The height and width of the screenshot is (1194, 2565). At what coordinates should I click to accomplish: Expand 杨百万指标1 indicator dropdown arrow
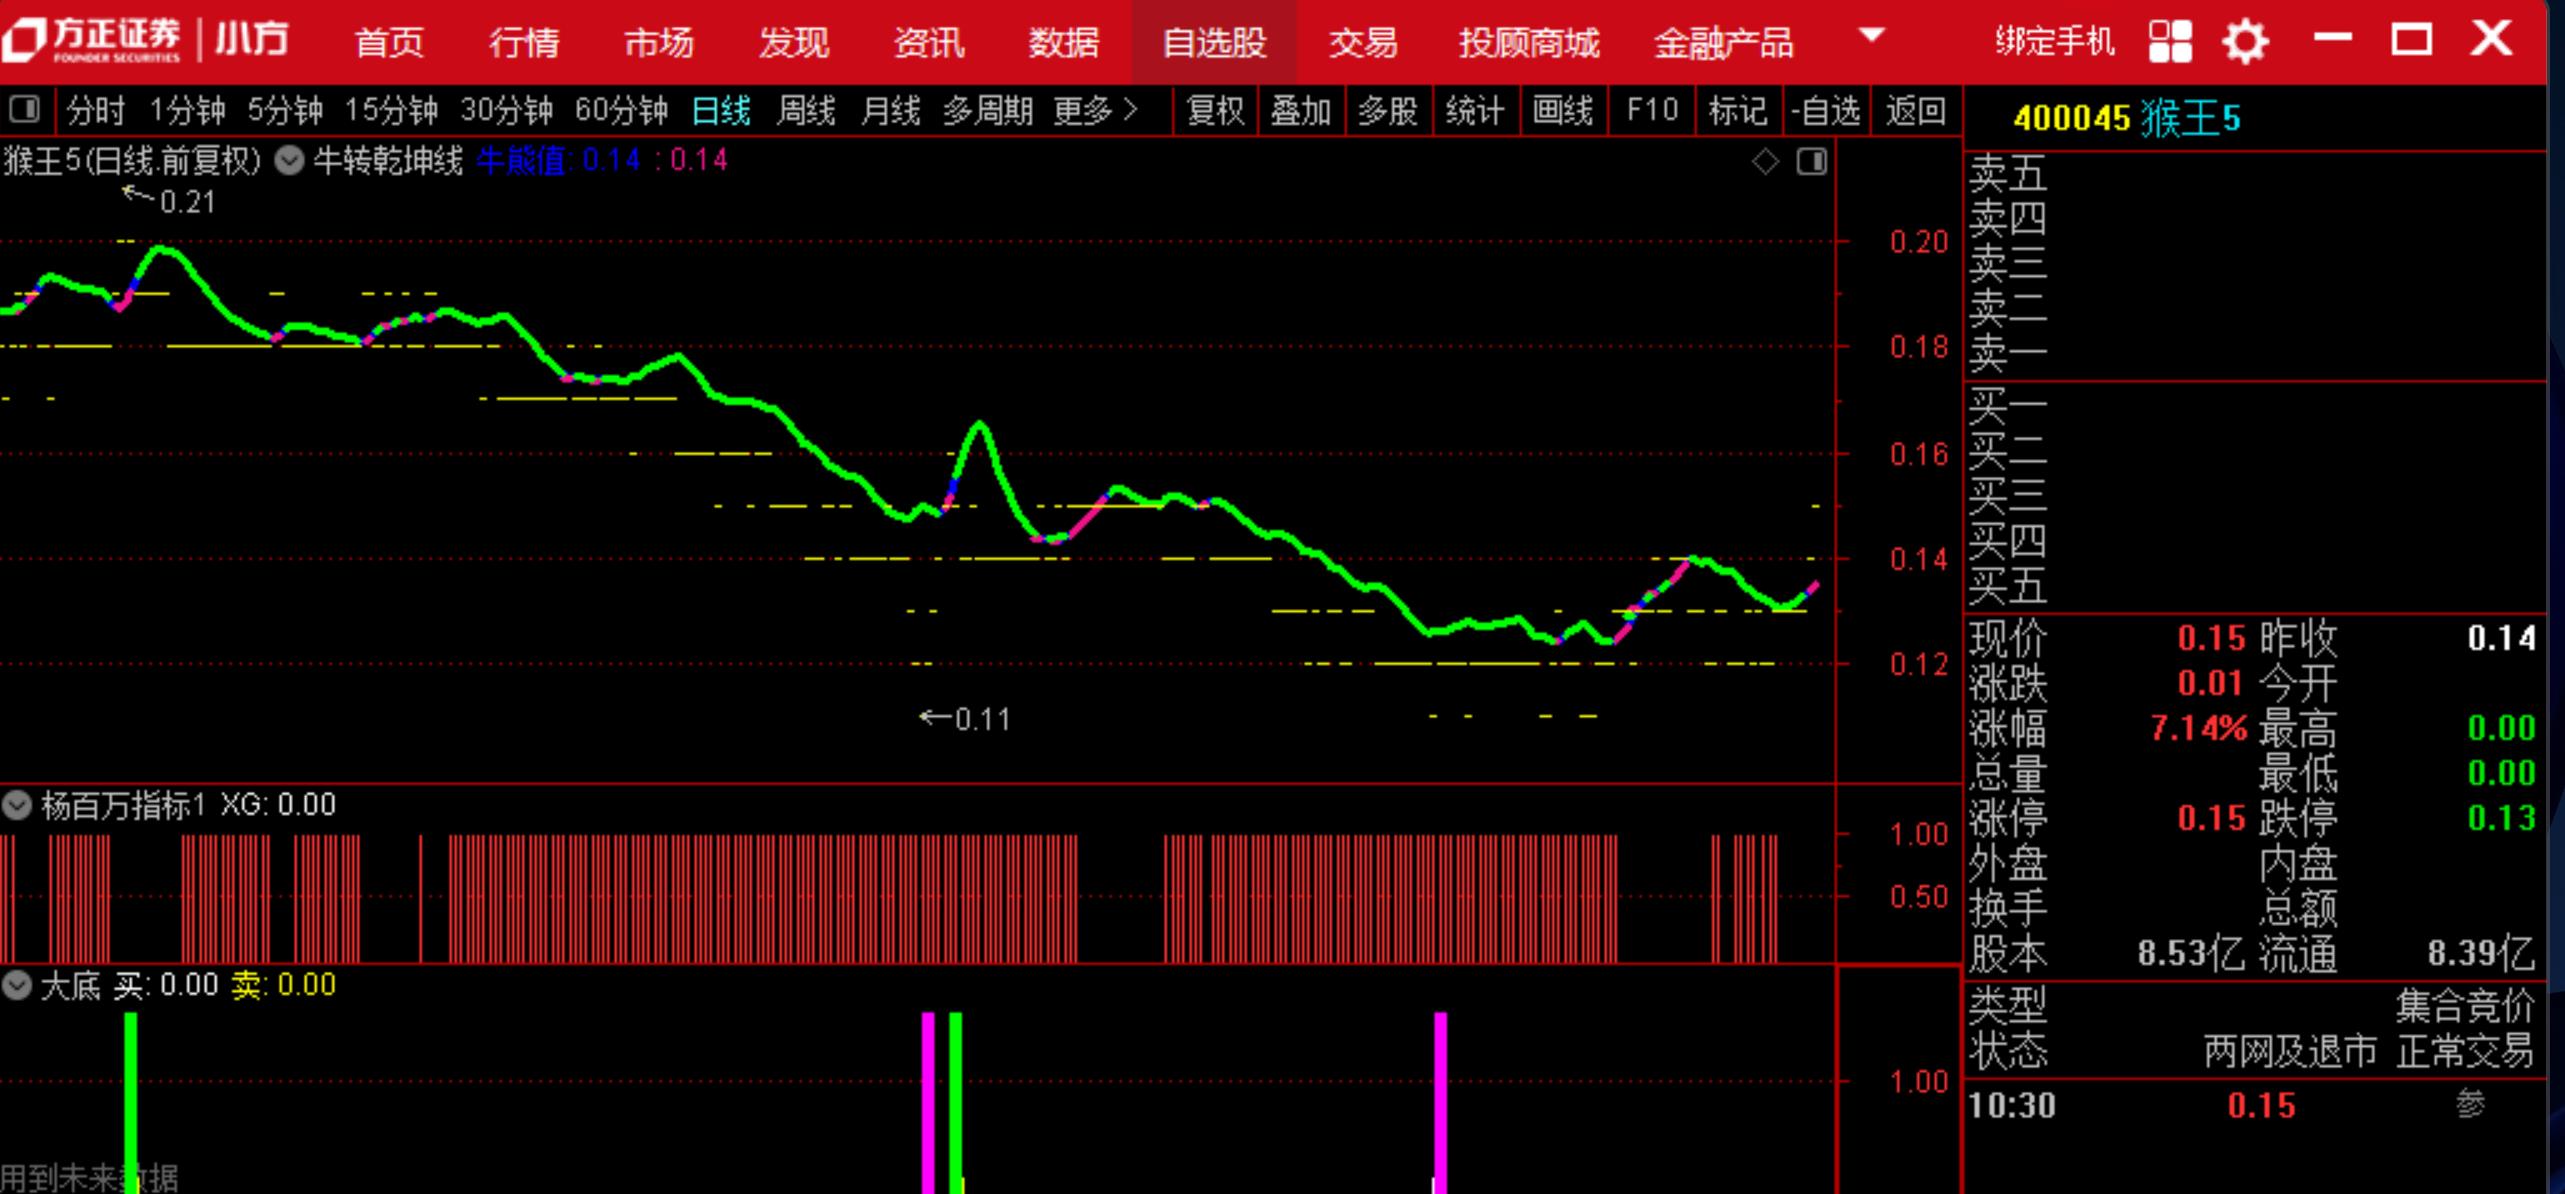(x=17, y=805)
